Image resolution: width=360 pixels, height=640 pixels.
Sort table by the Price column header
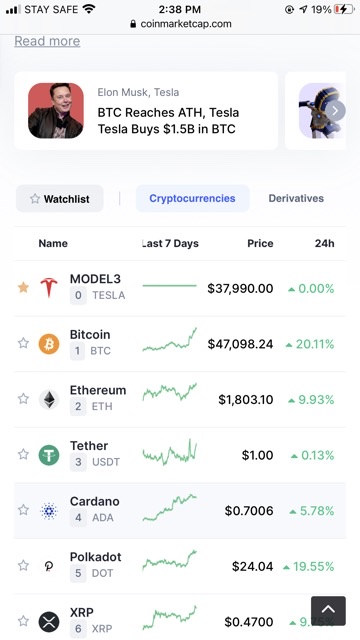260,243
